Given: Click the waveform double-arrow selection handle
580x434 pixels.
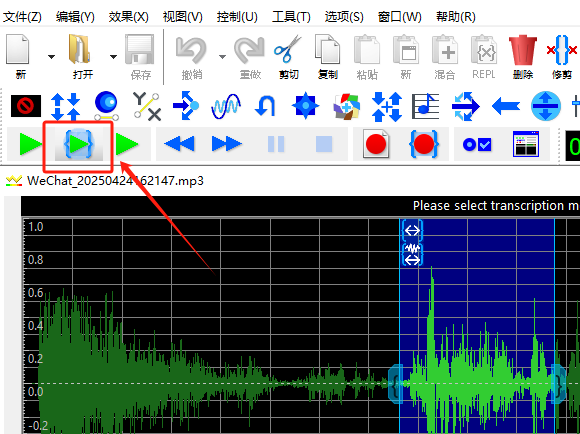Looking at the screenshot, I should click(x=412, y=255).
